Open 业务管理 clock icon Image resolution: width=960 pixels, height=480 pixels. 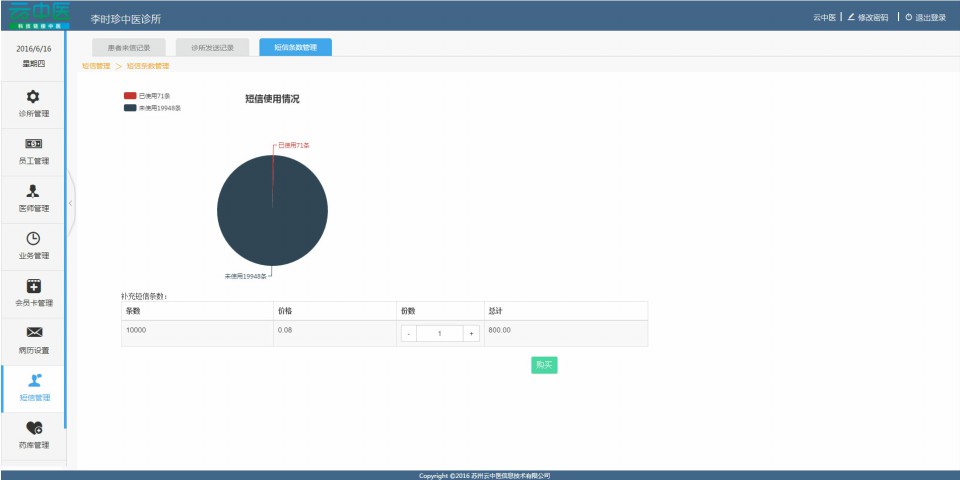pyautogui.click(x=33, y=239)
